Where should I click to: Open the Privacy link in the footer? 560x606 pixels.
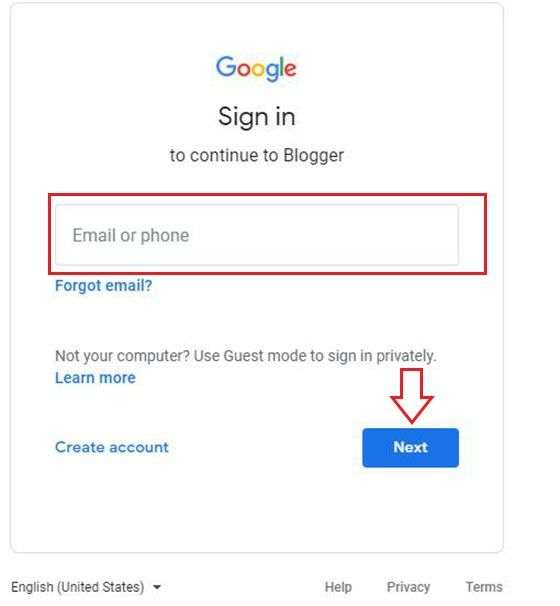[x=409, y=587]
